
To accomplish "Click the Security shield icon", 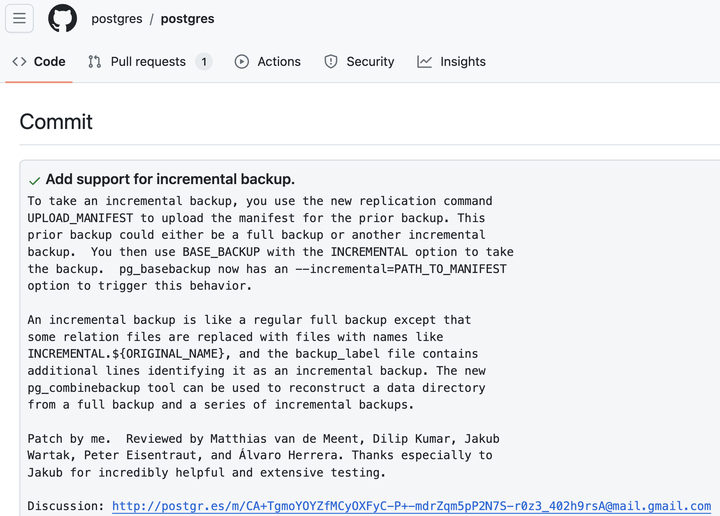I will click(331, 62).
